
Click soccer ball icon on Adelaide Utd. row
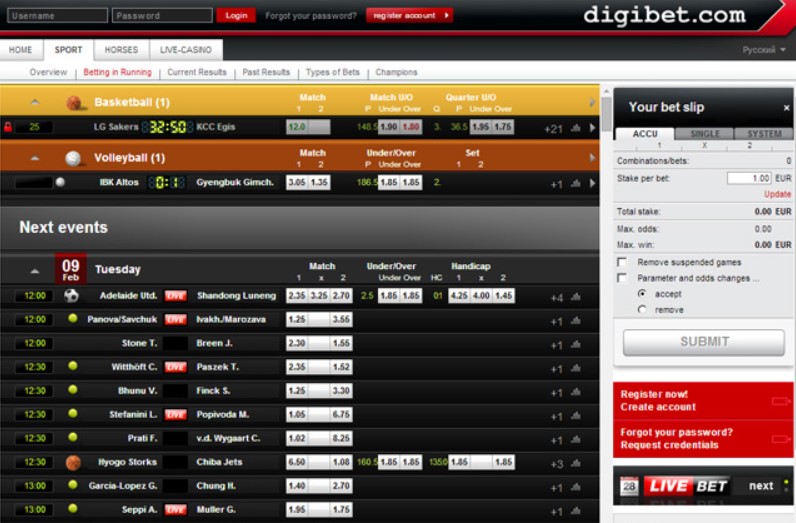coord(72,296)
